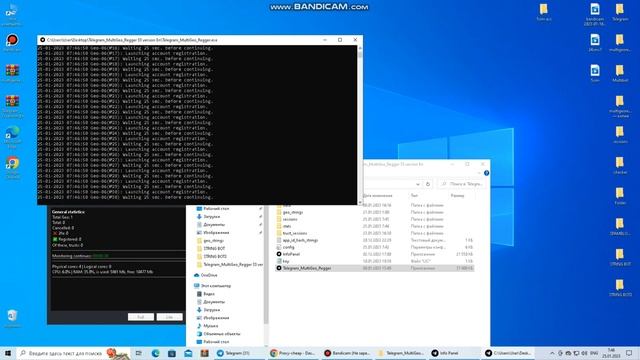Select pinned geo_strings folder in navigation pane
This screenshot has height=360, width=640.
pyautogui.click(x=210, y=240)
